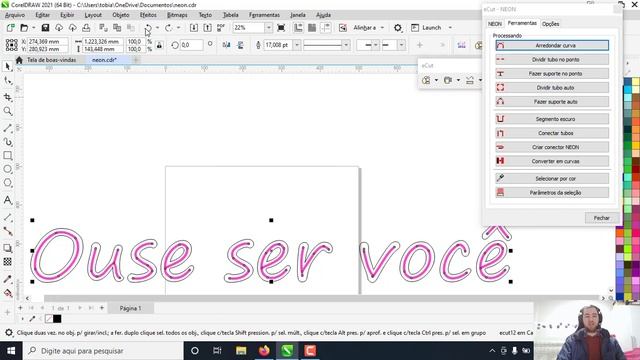Screen dimensions: 640x360
Task: Click the Import icon
Action: tap(194, 28)
